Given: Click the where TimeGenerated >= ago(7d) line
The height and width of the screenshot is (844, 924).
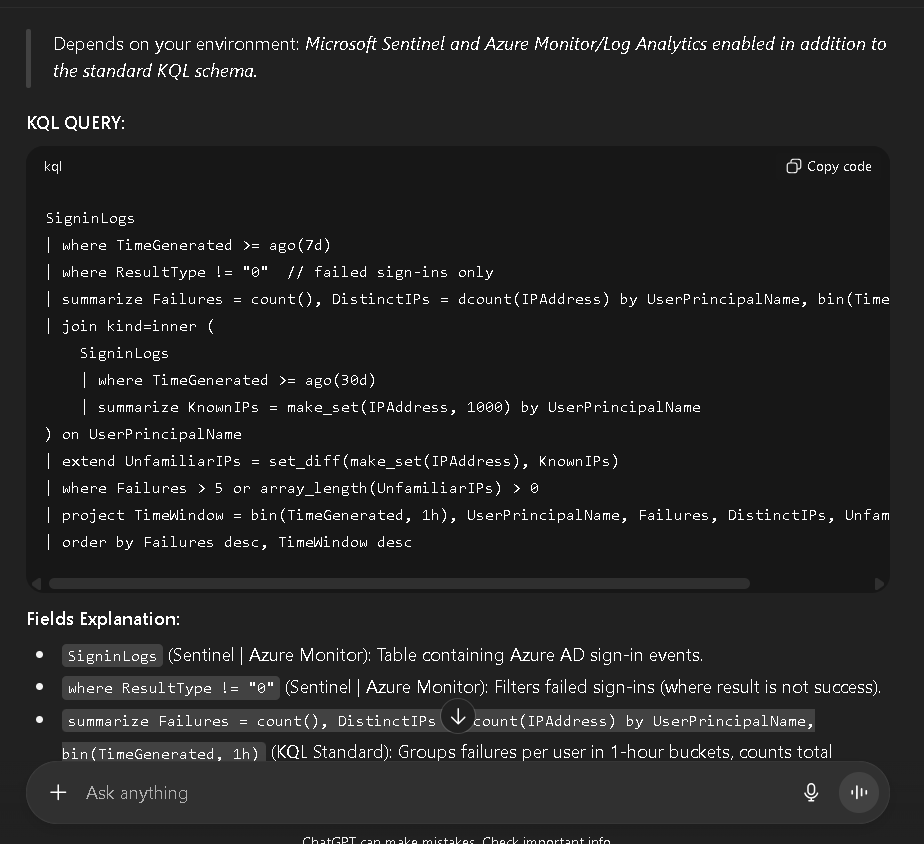Looking at the screenshot, I should tap(189, 245).
